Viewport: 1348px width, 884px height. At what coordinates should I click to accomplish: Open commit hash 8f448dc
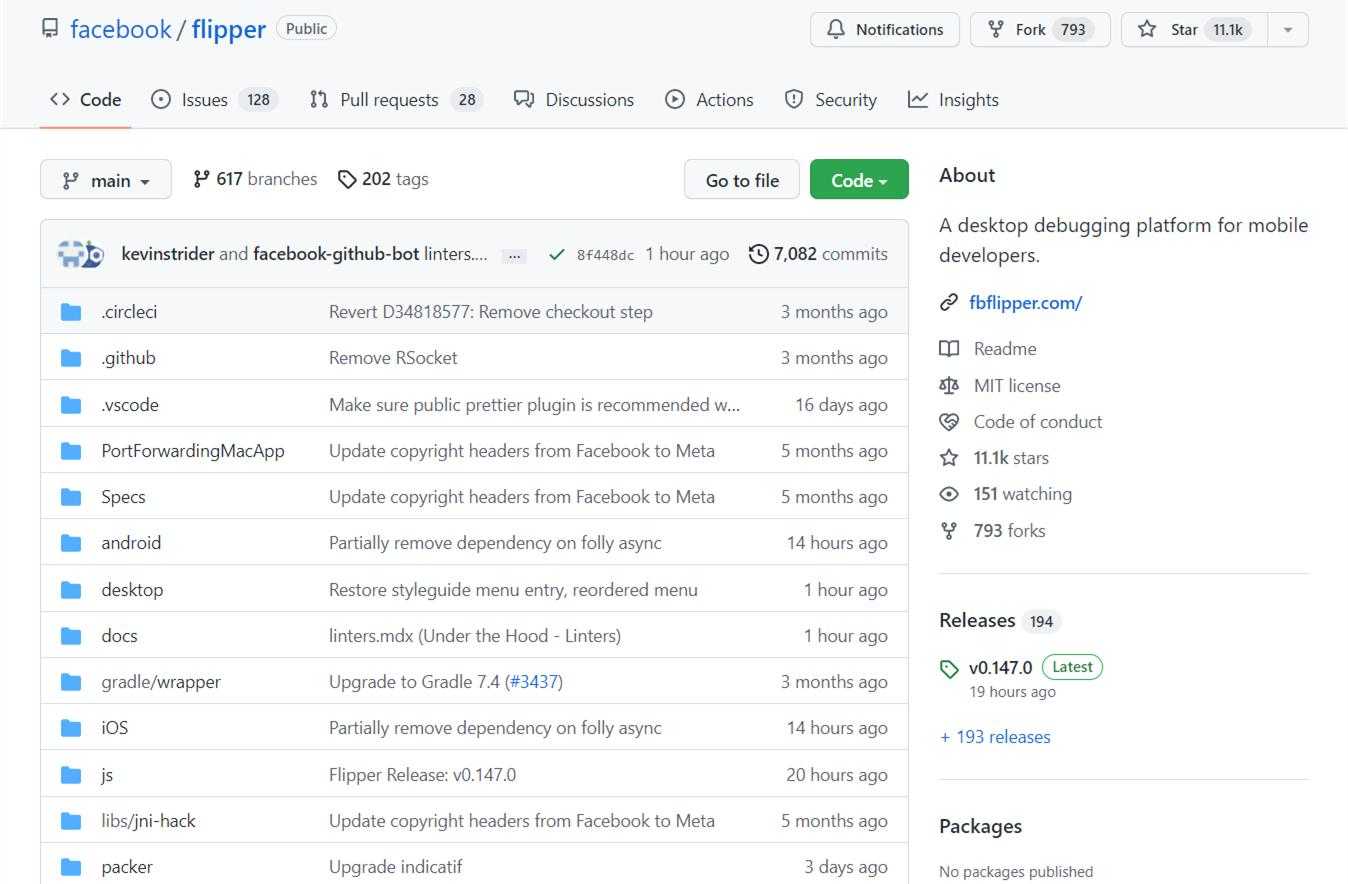point(605,255)
